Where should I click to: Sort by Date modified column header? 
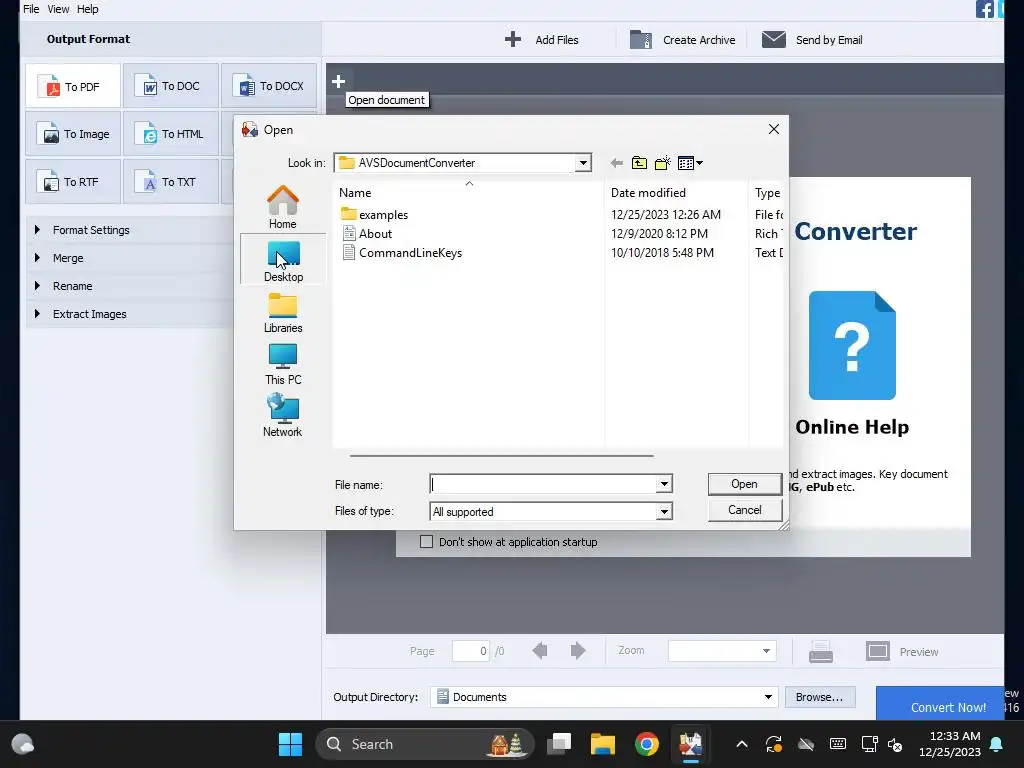(x=676, y=193)
